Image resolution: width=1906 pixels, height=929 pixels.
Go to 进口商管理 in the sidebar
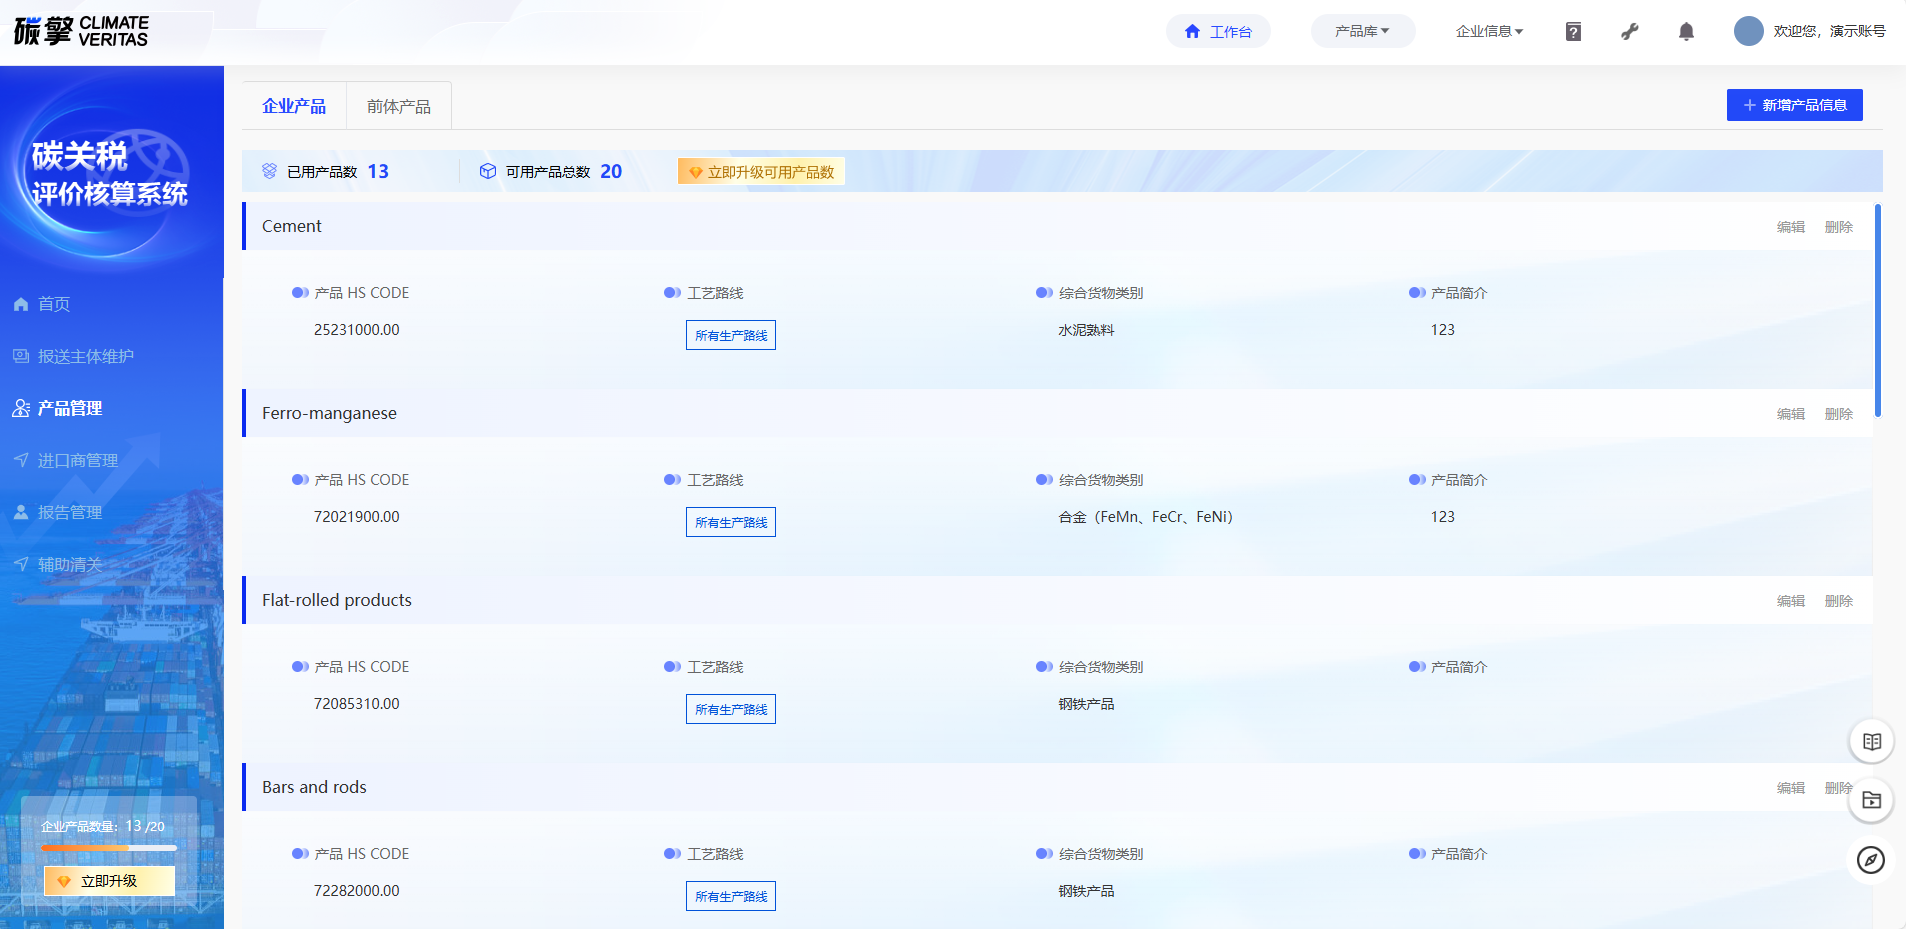(77, 460)
